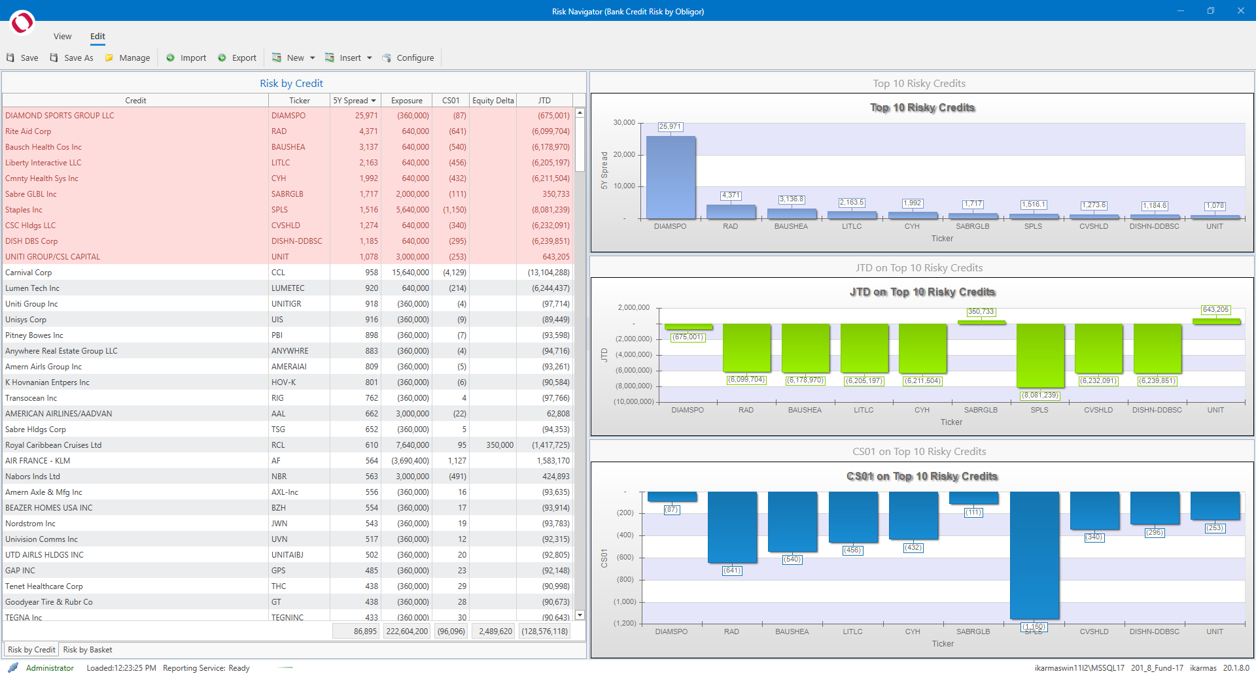Select the Risk by Basket bottom tab
Screen dimensions: 1256x674
[88, 650]
